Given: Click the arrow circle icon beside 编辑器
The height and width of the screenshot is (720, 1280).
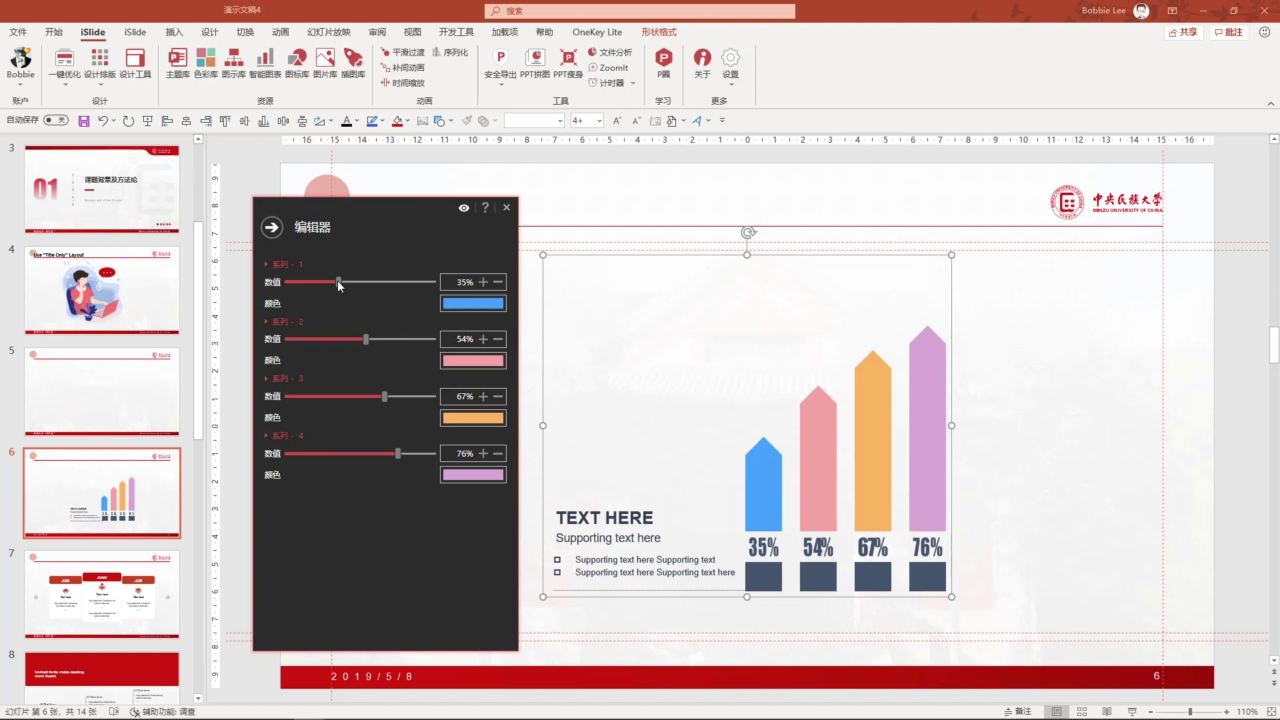Looking at the screenshot, I should click(x=272, y=227).
